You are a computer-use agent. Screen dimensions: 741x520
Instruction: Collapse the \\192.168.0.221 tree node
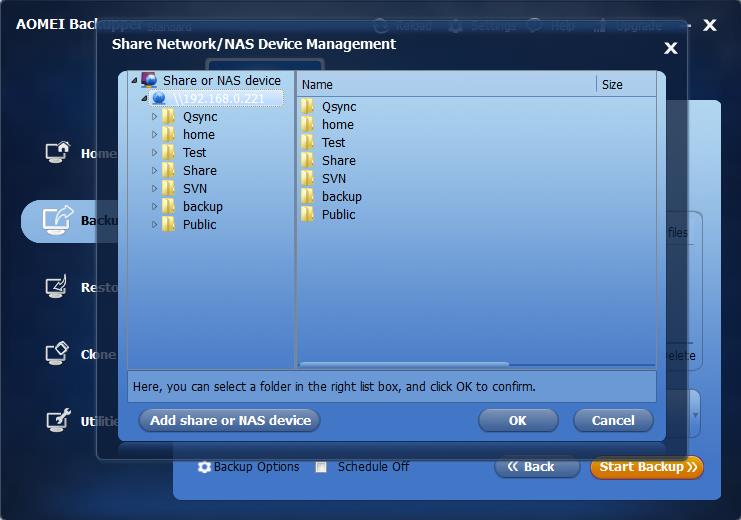(x=145, y=99)
